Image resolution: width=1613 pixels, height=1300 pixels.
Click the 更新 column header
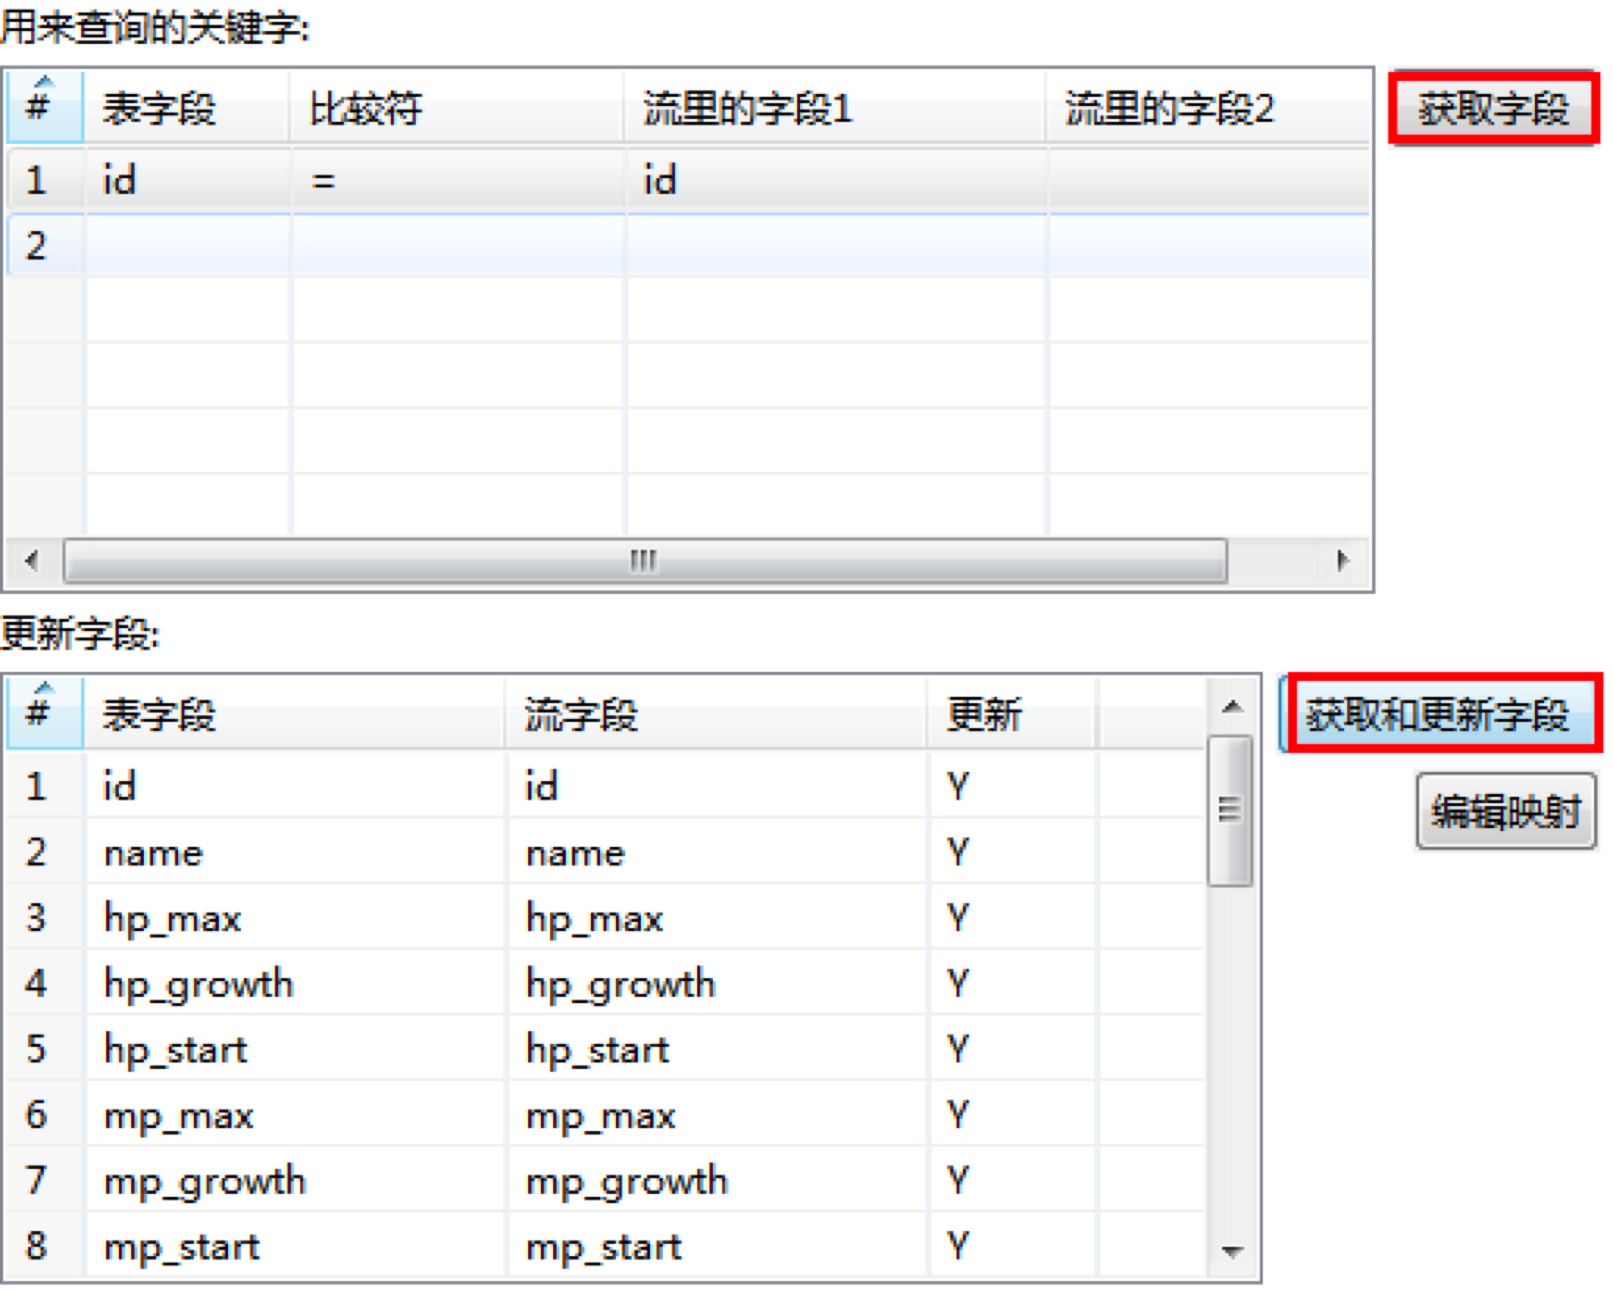point(1010,714)
